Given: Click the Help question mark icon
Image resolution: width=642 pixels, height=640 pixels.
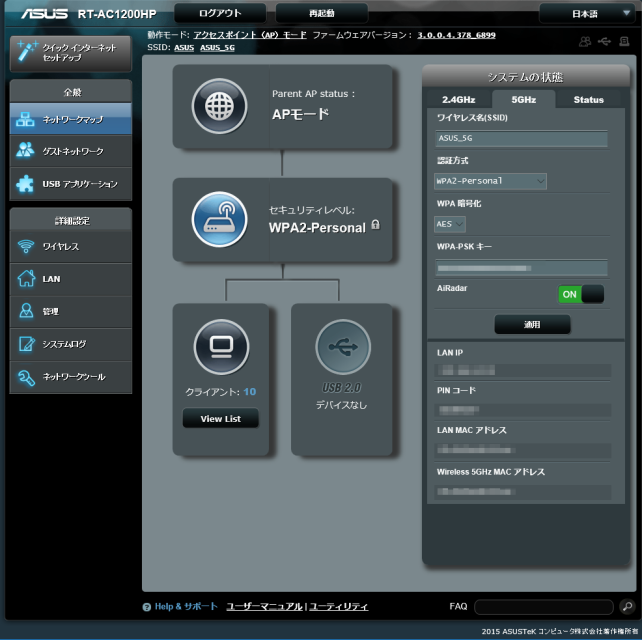Looking at the screenshot, I should [x=147, y=607].
